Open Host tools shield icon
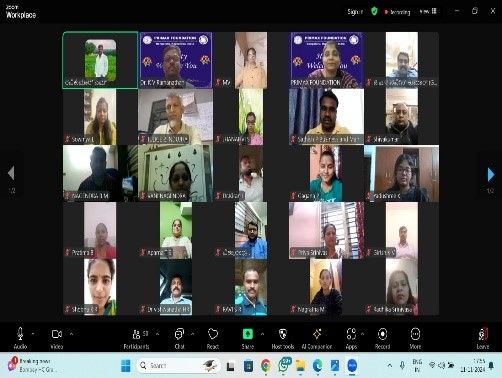This screenshot has width=502, height=378. click(x=283, y=338)
